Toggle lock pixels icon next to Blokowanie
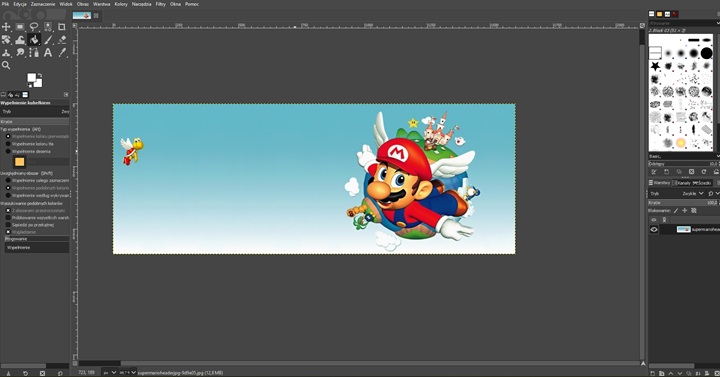720x377 pixels. [x=676, y=210]
